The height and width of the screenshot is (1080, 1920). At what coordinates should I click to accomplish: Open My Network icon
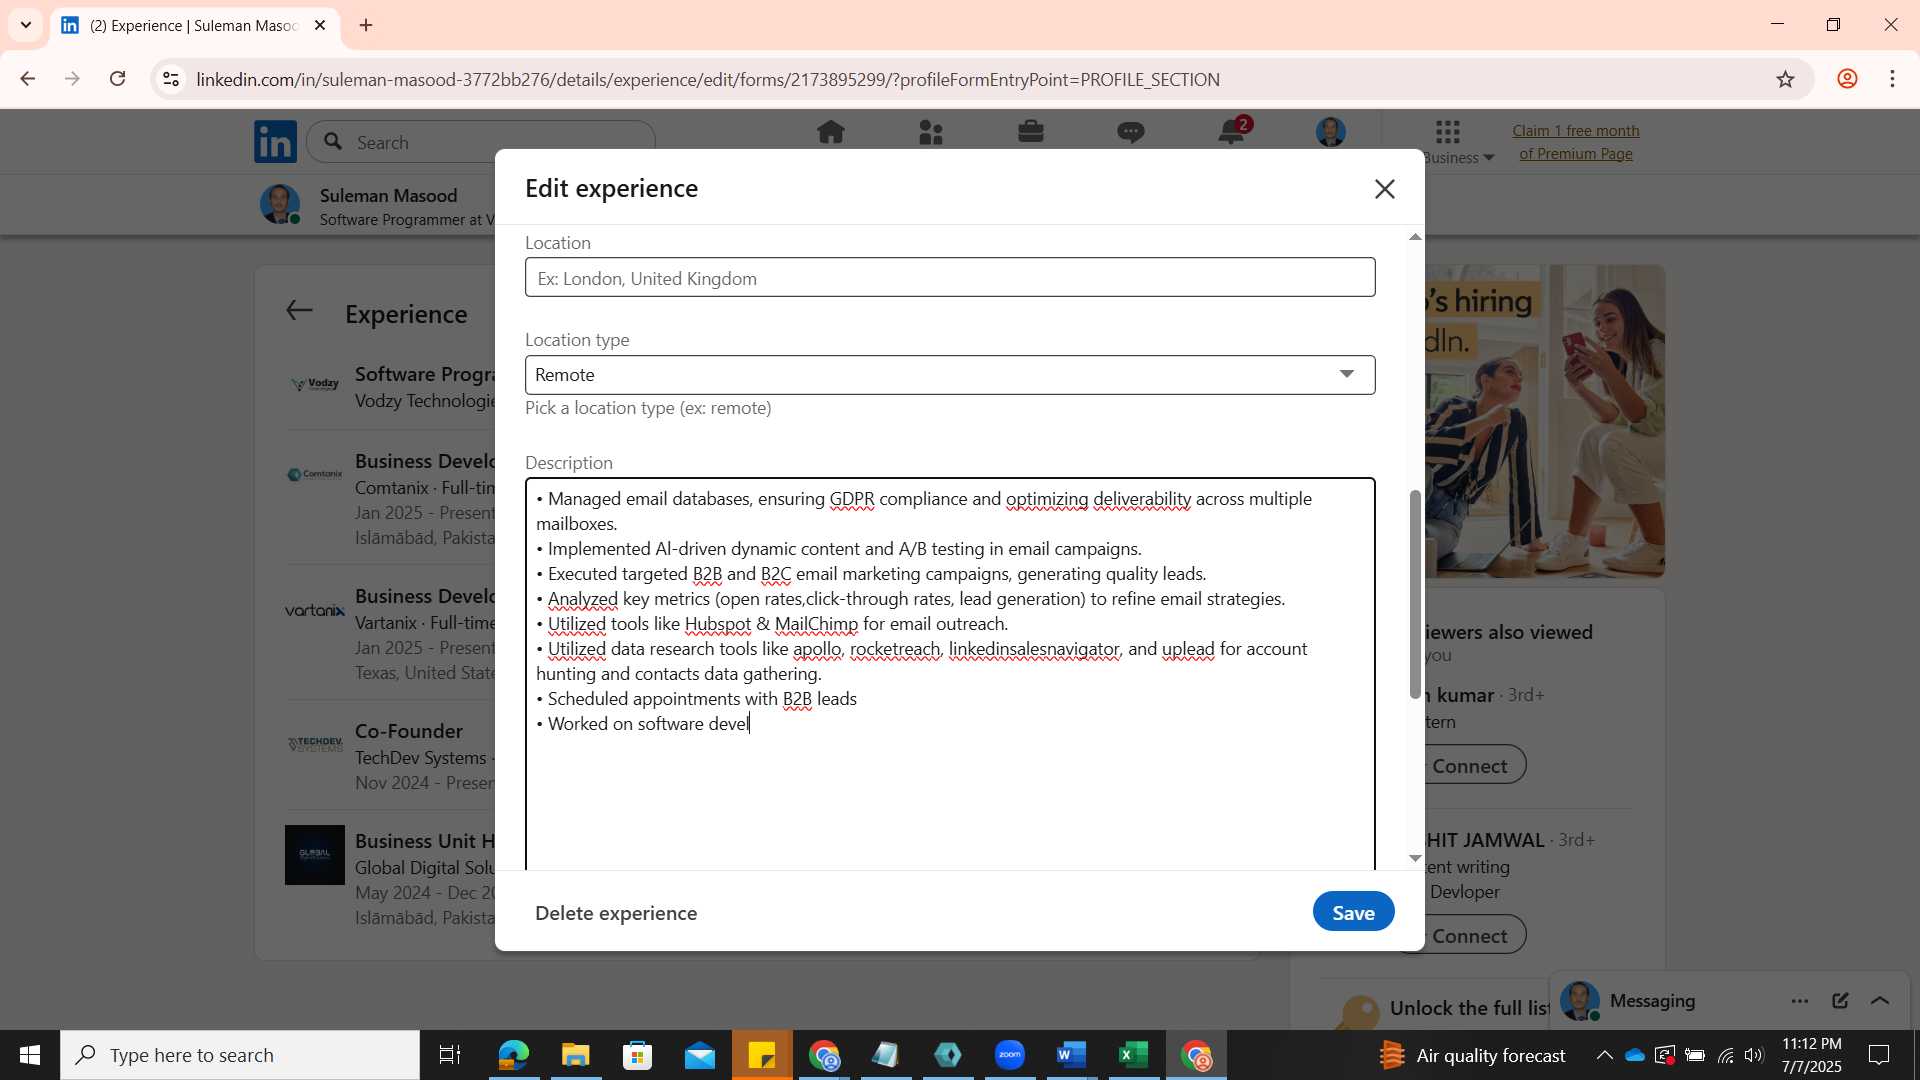coord(931,132)
